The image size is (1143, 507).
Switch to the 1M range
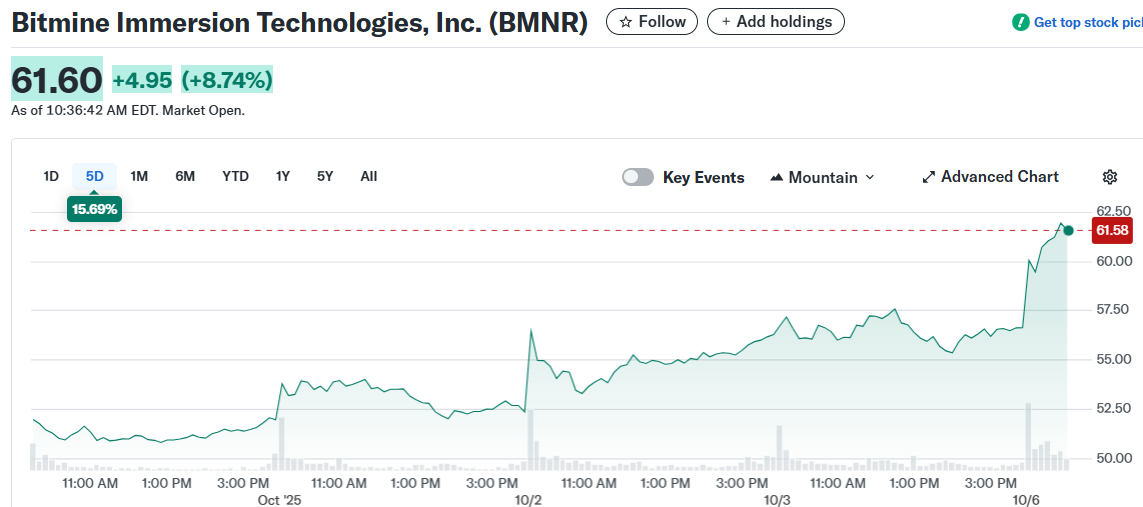click(139, 176)
